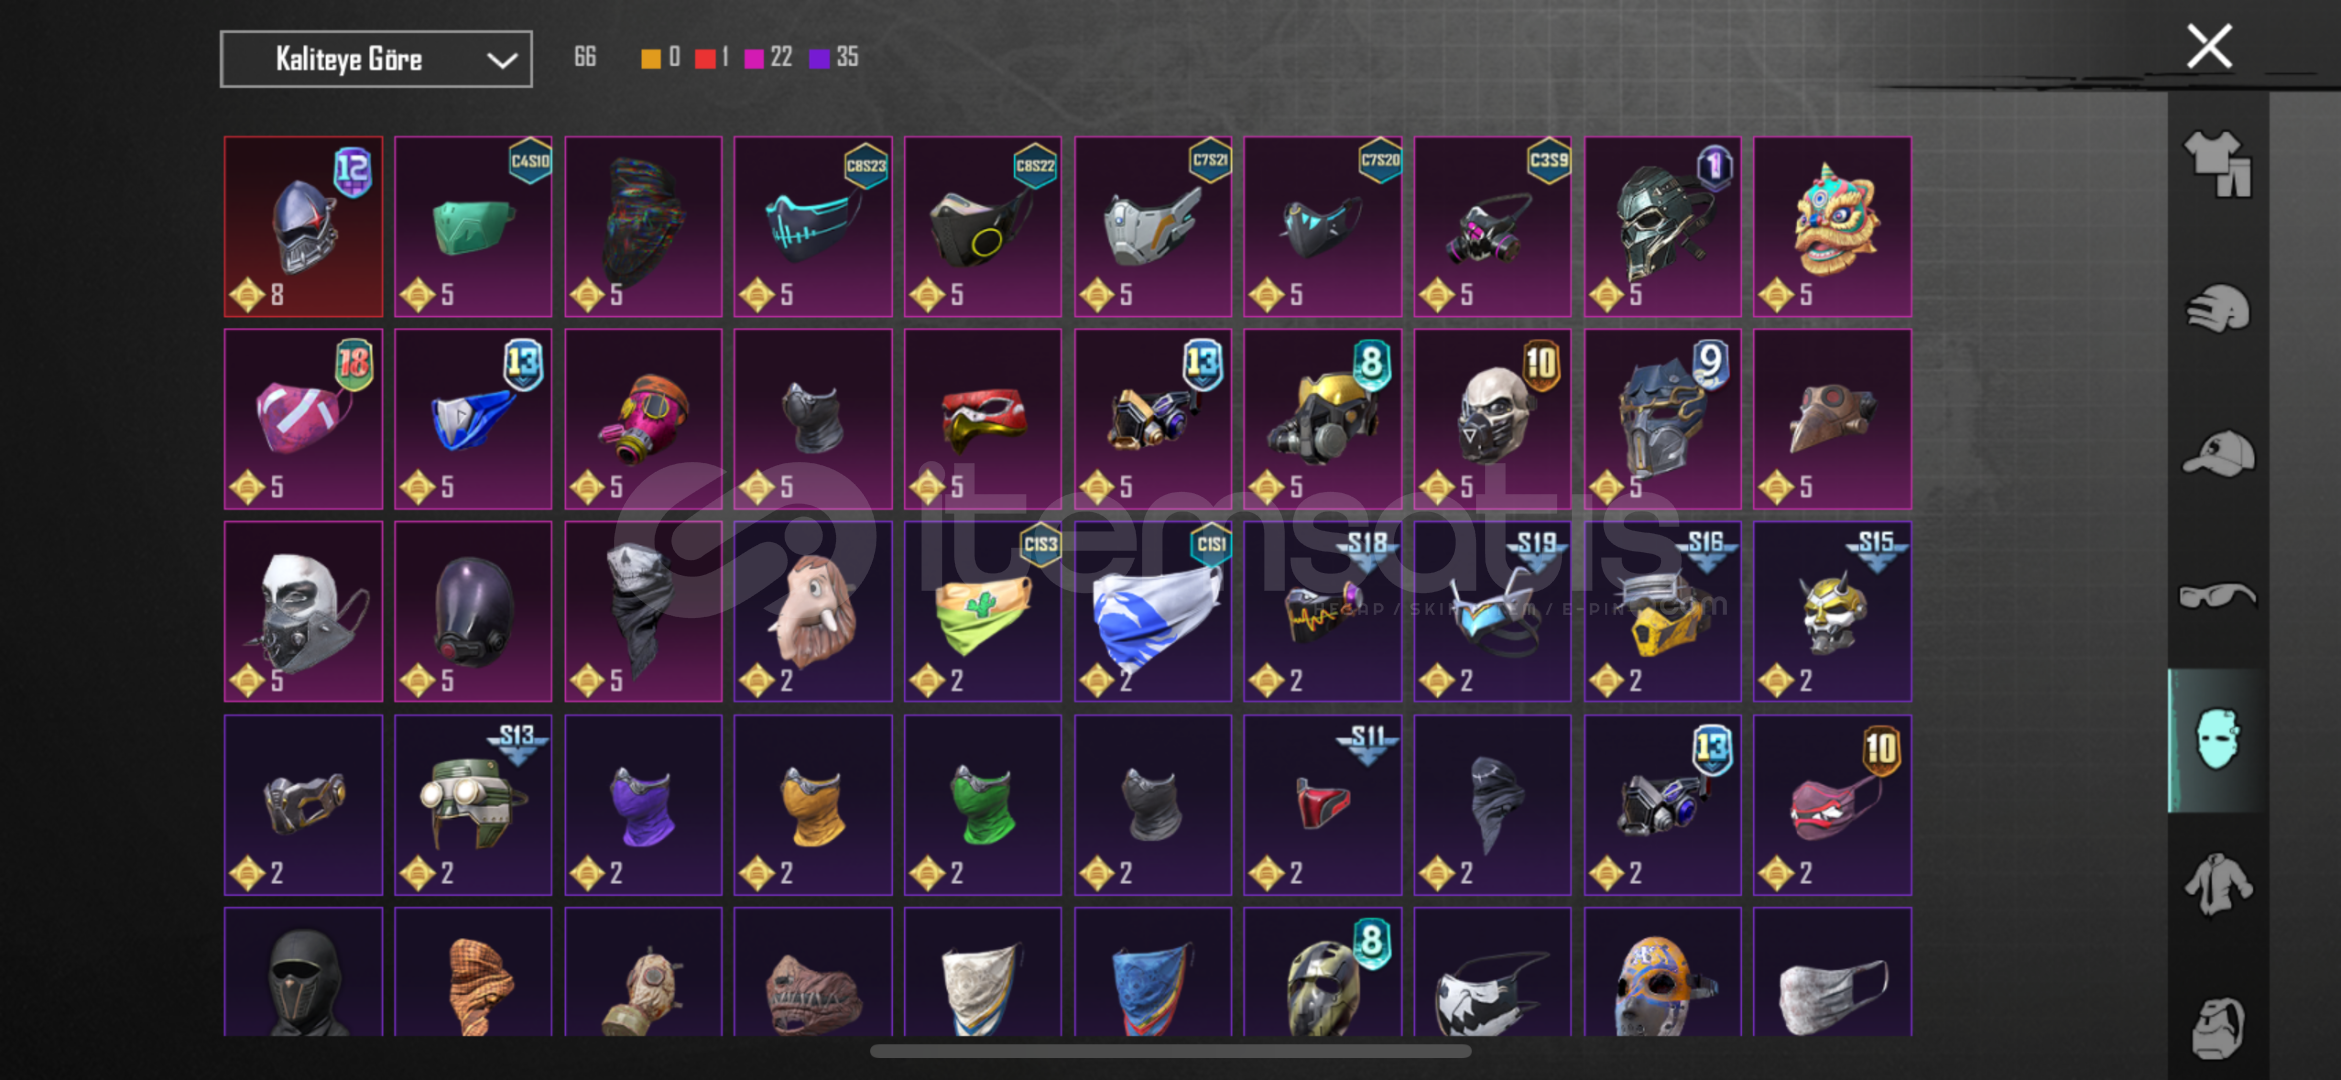Open the jacket clothing category

(x=2217, y=884)
